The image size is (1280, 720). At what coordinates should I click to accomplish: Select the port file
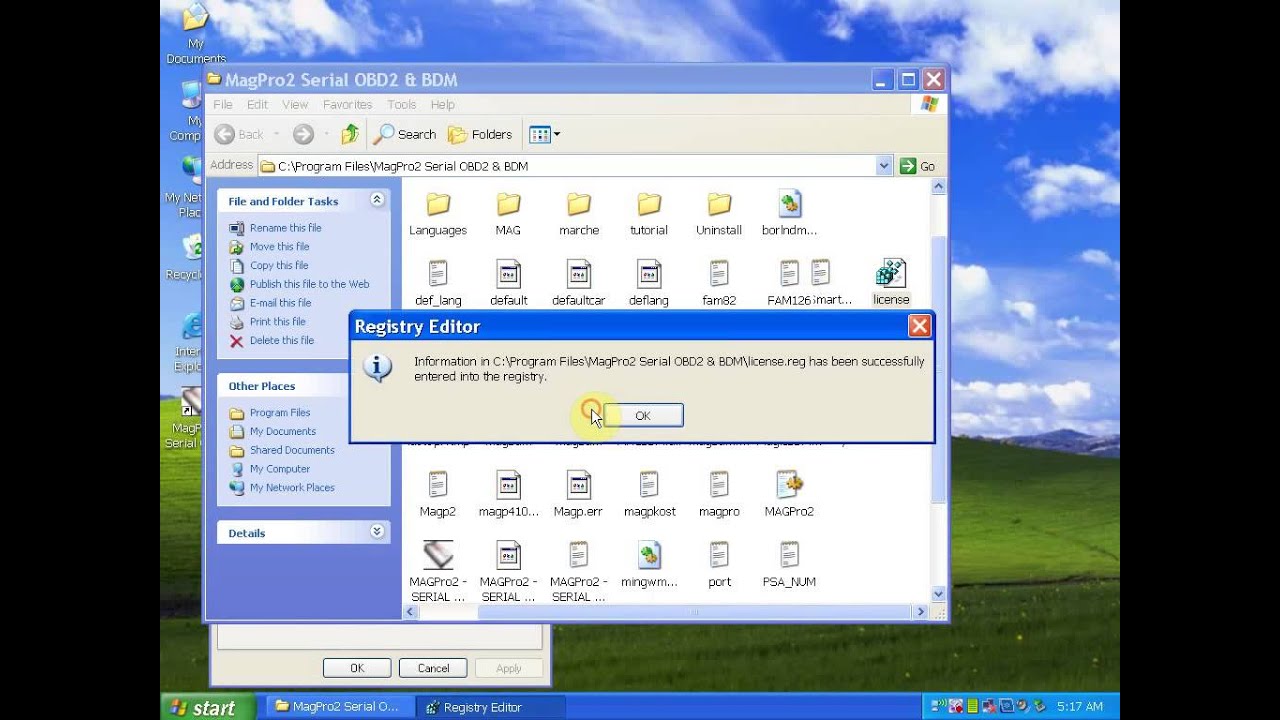tap(719, 564)
